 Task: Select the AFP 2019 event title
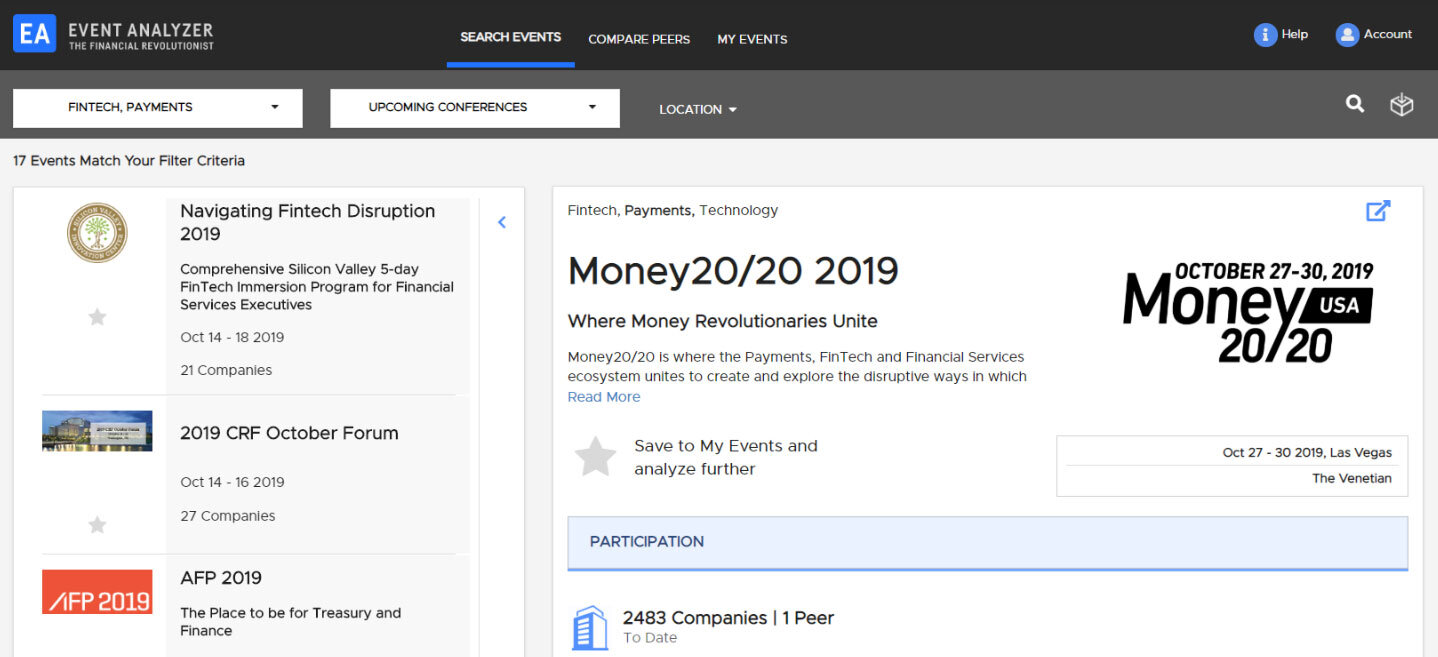coord(221,578)
